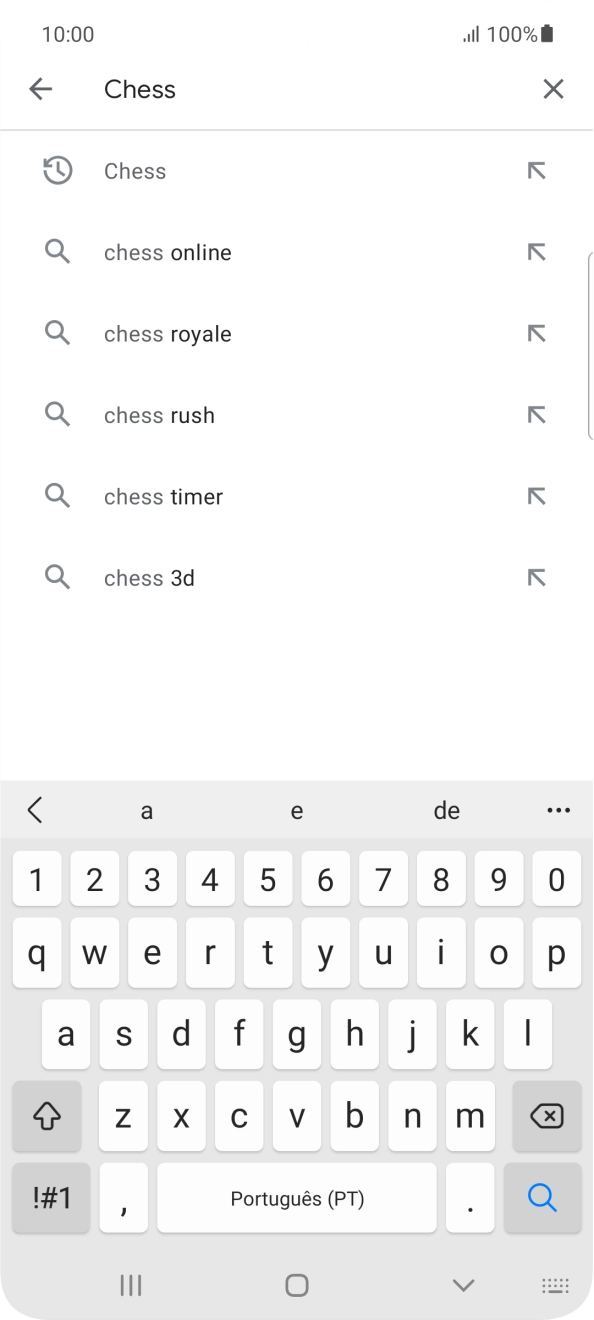Tap the Português (PT) spacebar
Screen dimensions: 594x1320
pos(296,1198)
